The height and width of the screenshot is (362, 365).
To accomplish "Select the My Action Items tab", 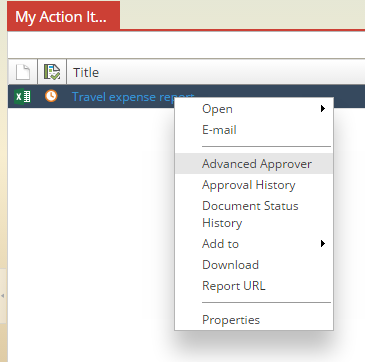I will 63,16.
